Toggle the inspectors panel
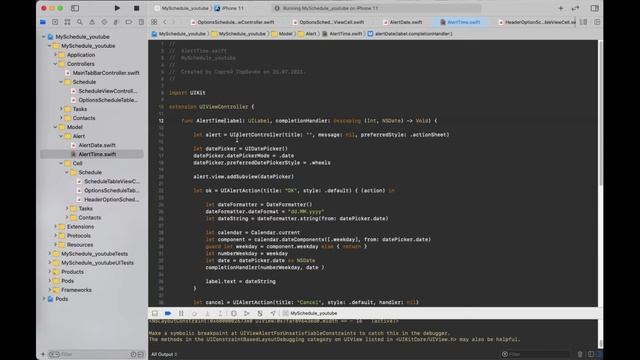This screenshot has height=360, width=640. click(594, 8)
